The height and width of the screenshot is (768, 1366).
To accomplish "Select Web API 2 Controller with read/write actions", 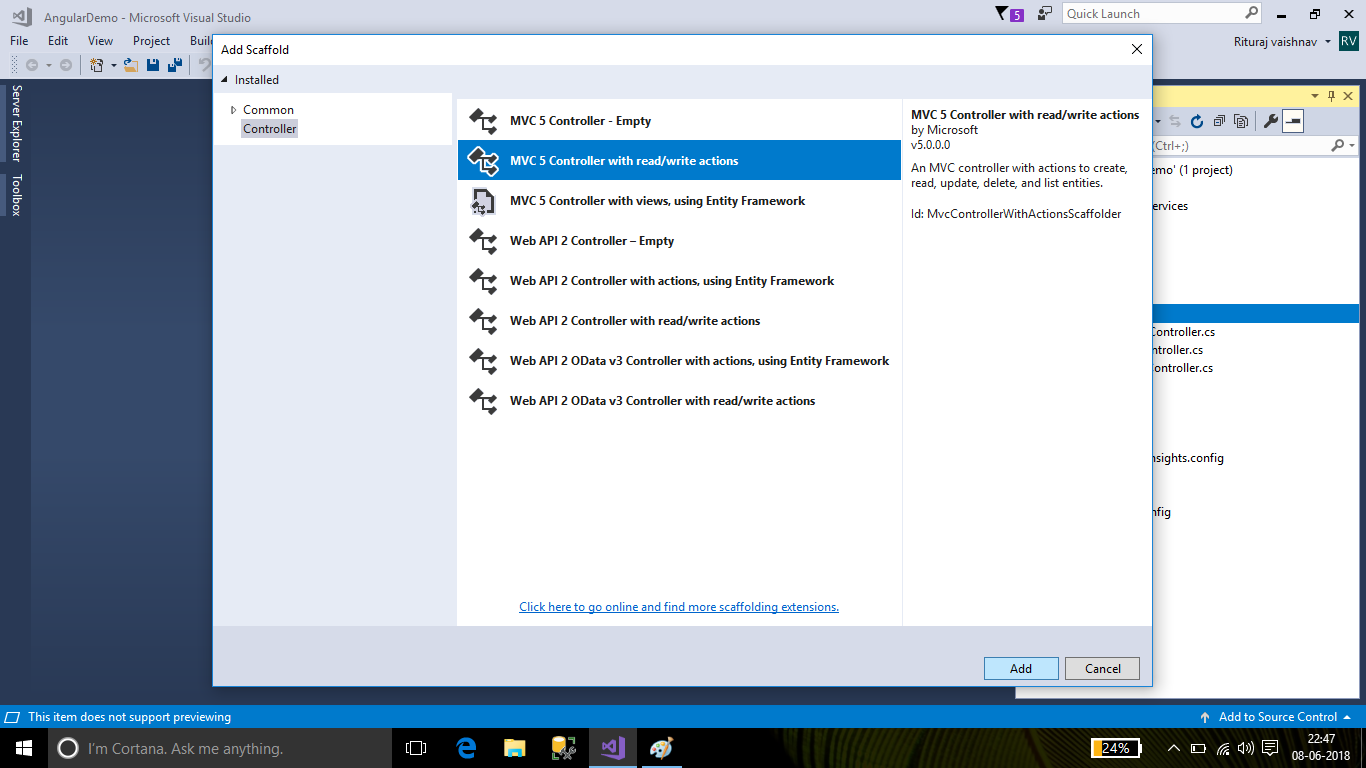I will tap(679, 321).
